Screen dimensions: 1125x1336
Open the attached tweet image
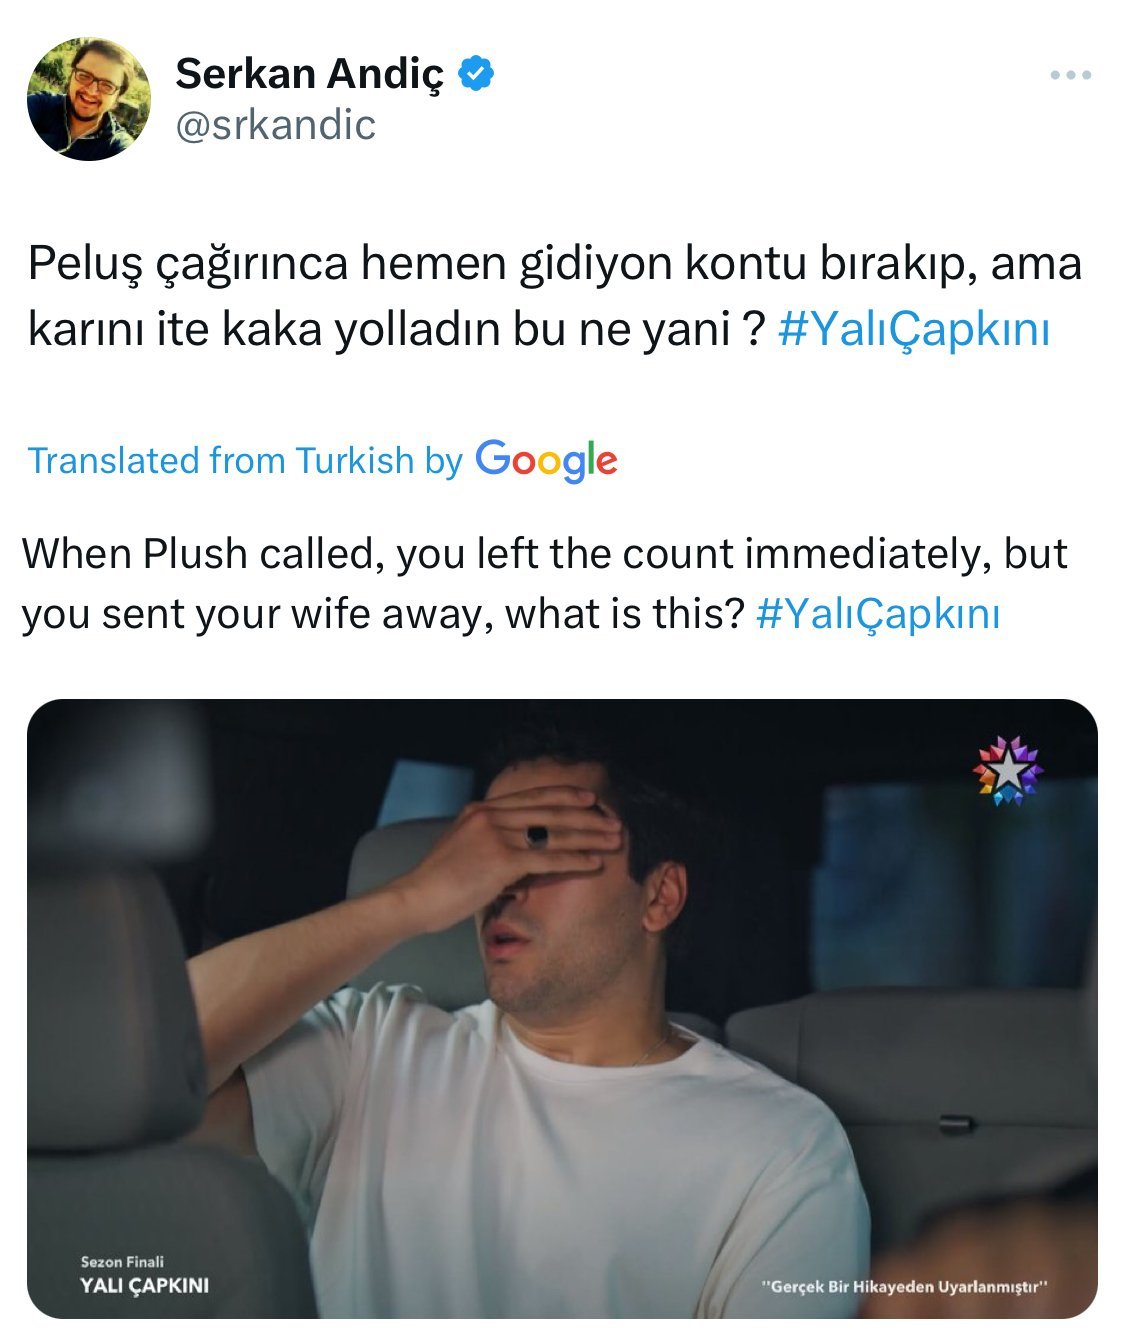pyautogui.click(x=562, y=1008)
